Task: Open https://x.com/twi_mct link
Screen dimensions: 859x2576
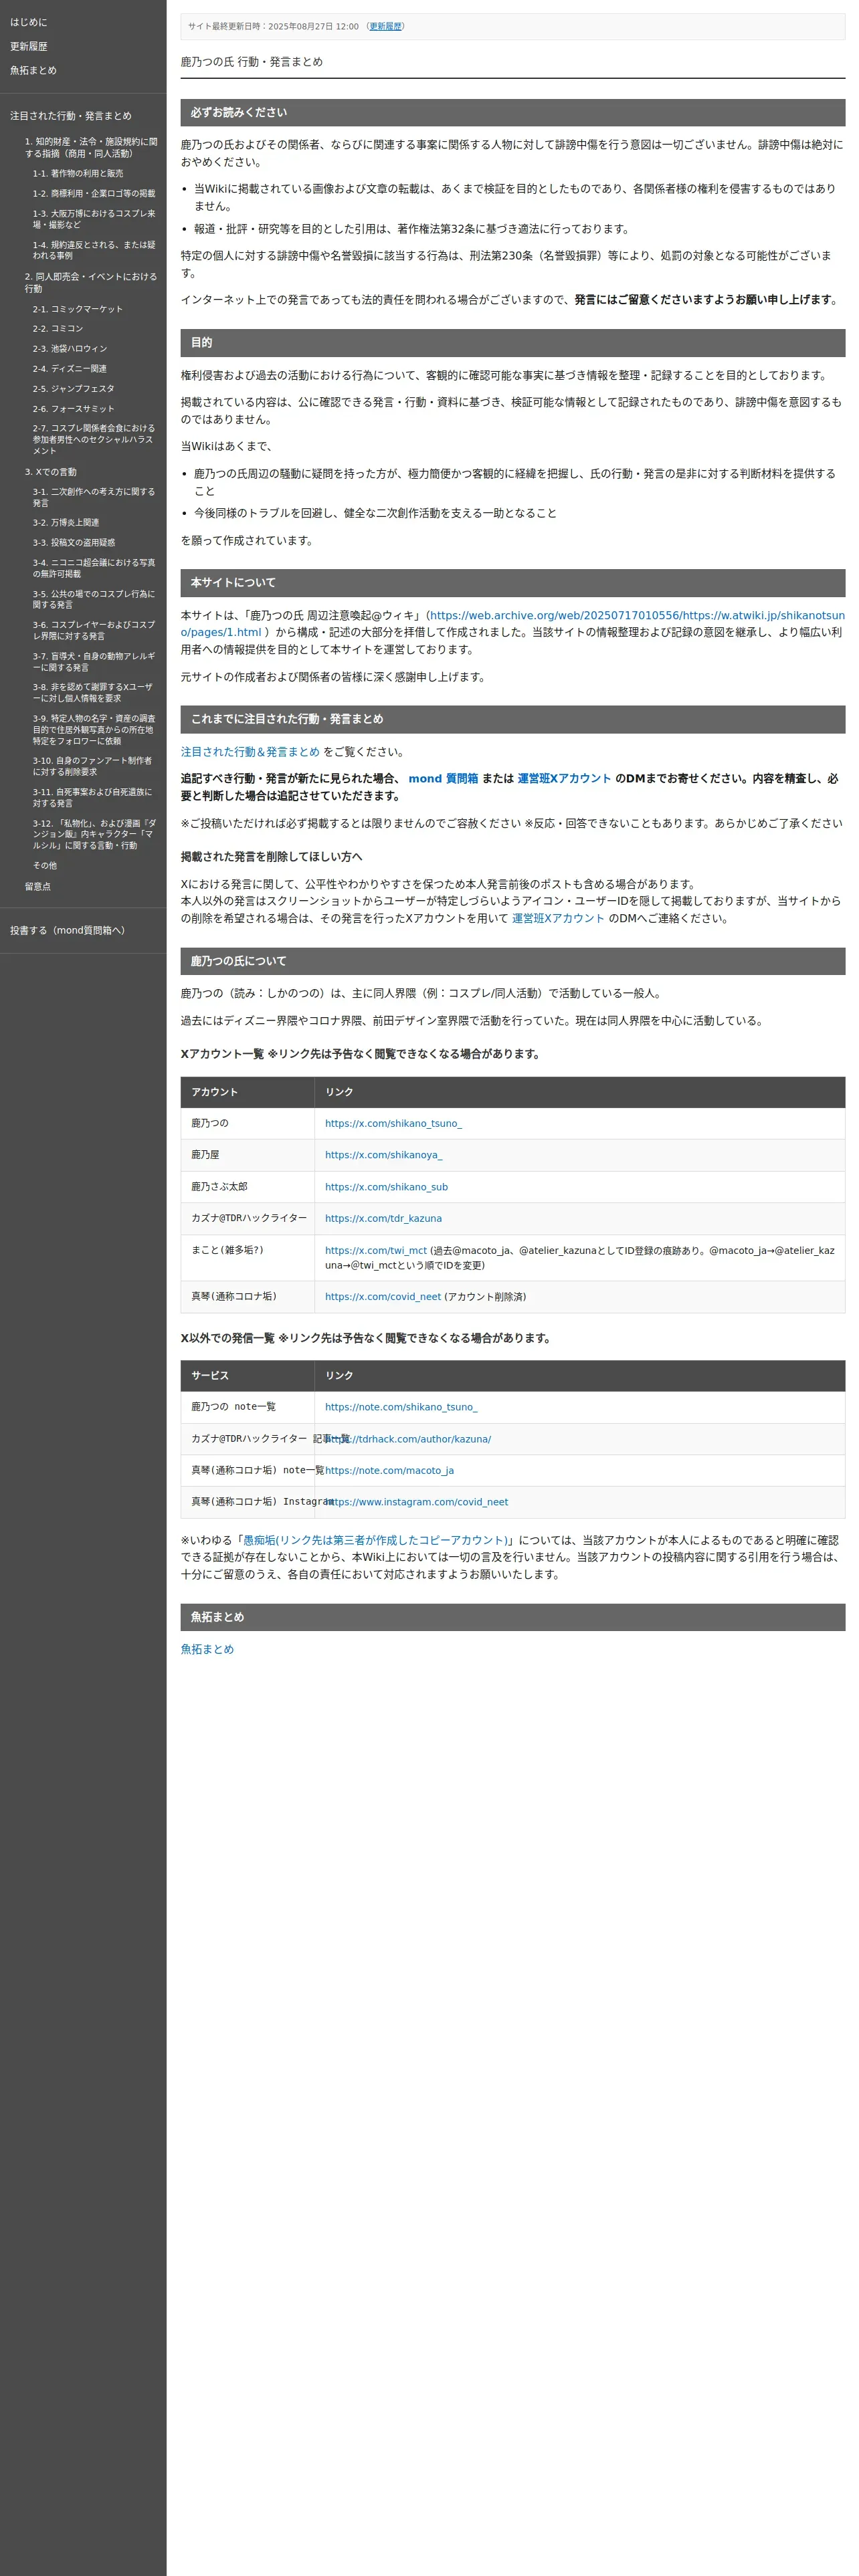Action: 376,1250
